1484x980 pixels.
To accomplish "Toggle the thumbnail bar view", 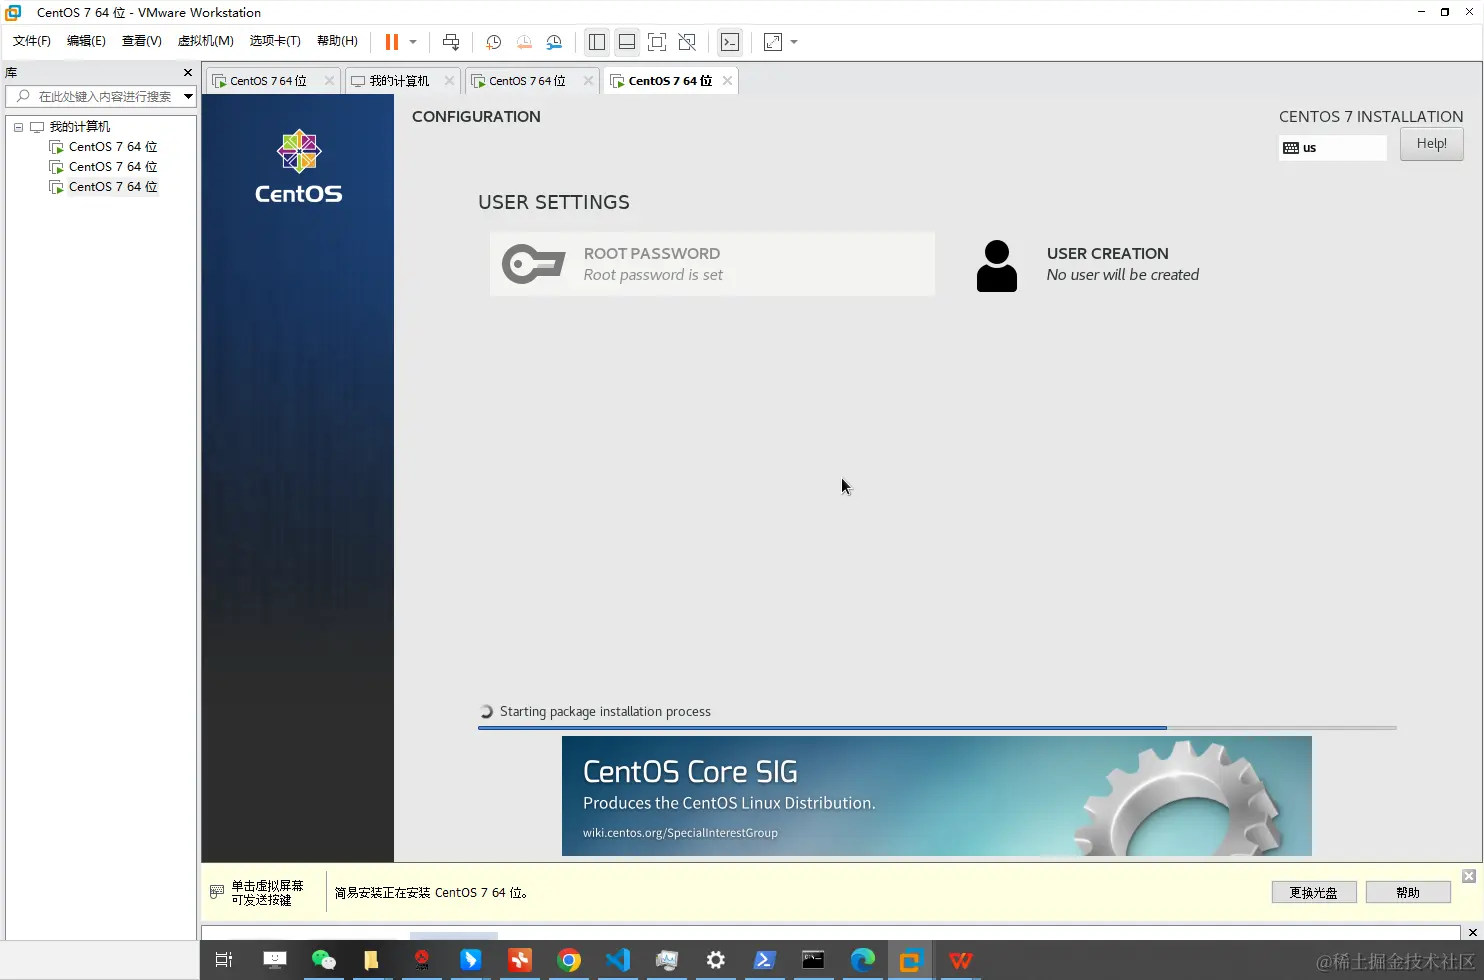I will [627, 42].
